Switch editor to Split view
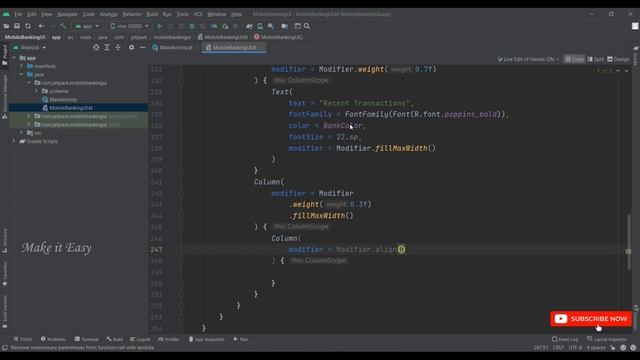This screenshot has height=360, width=640. 596,59
